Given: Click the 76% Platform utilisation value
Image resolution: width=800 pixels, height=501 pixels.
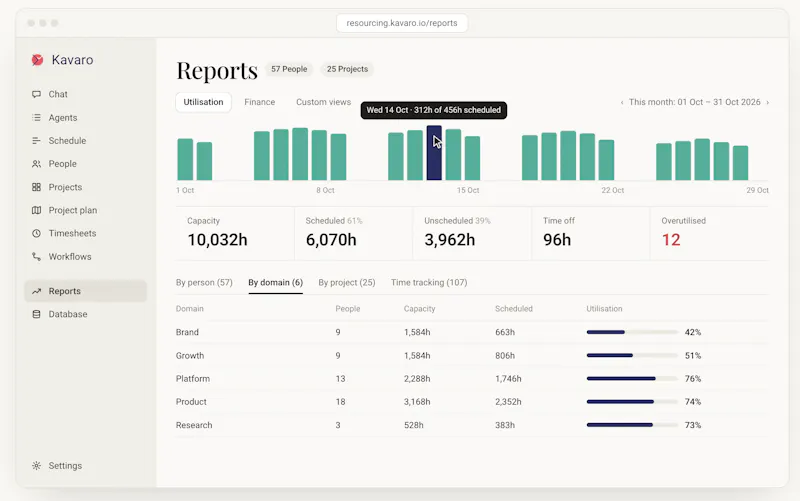Looking at the screenshot, I should click(693, 379).
